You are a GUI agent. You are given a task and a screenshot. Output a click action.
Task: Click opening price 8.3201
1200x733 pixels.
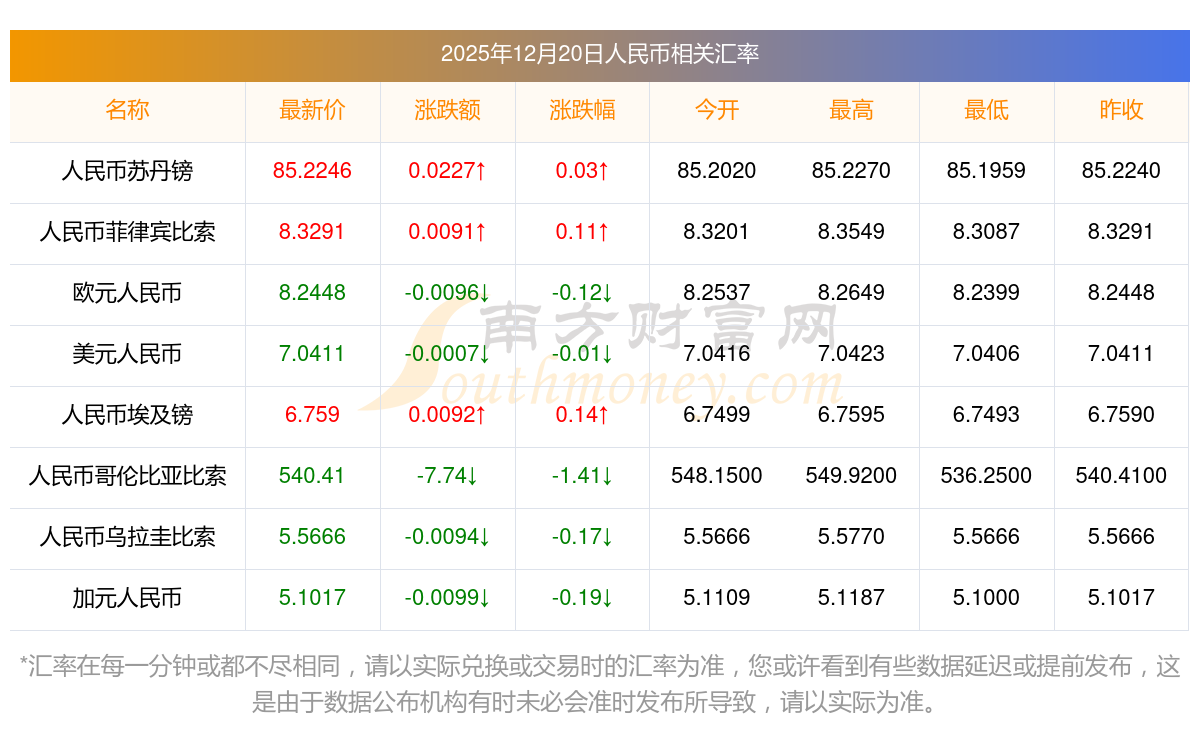point(717,232)
